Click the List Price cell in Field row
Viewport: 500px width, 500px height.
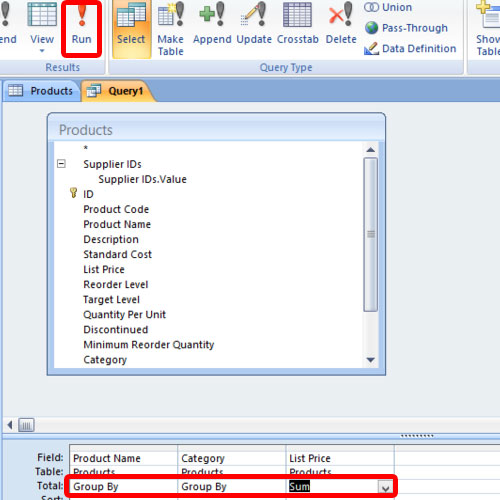point(340,458)
